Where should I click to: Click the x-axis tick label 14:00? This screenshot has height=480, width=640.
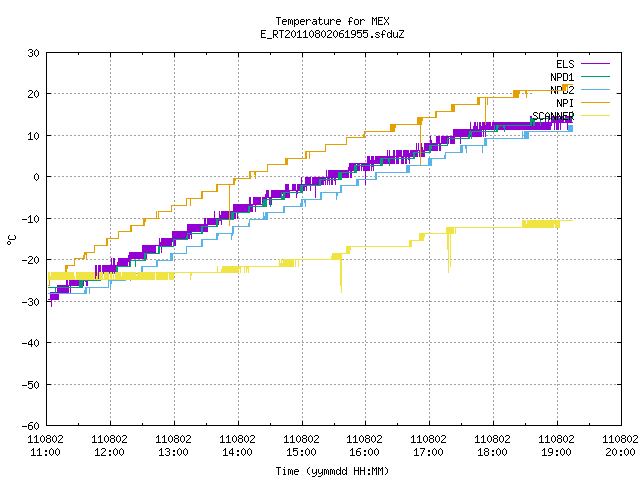click(237, 452)
